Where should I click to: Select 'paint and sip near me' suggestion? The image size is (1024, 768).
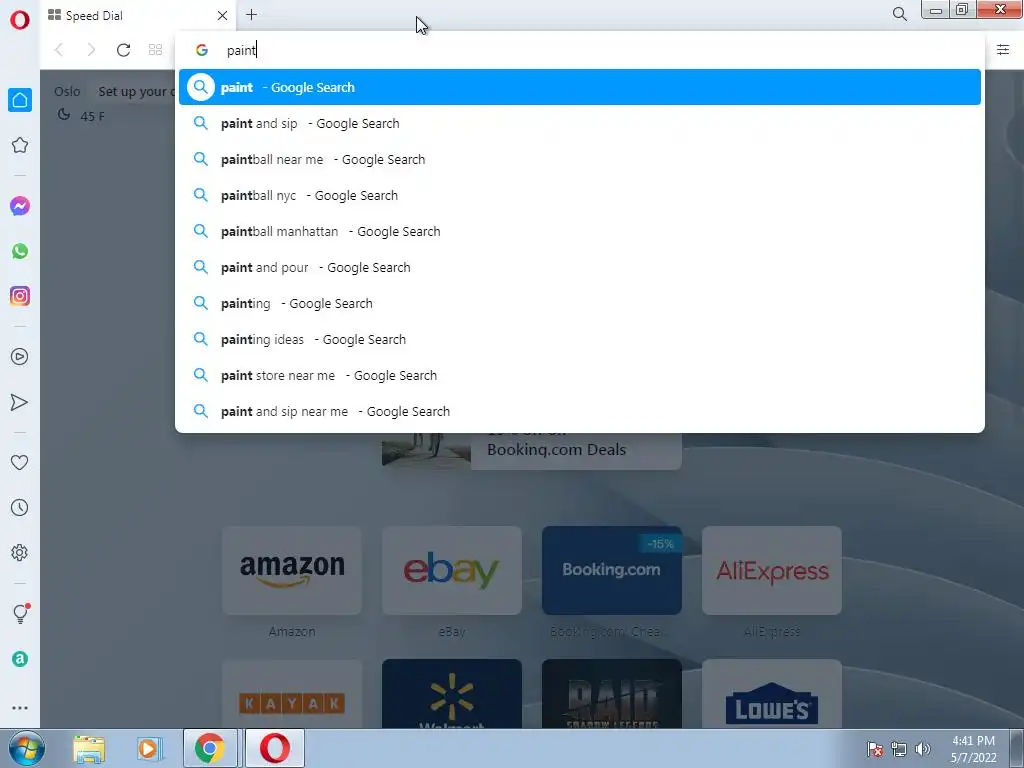point(580,411)
